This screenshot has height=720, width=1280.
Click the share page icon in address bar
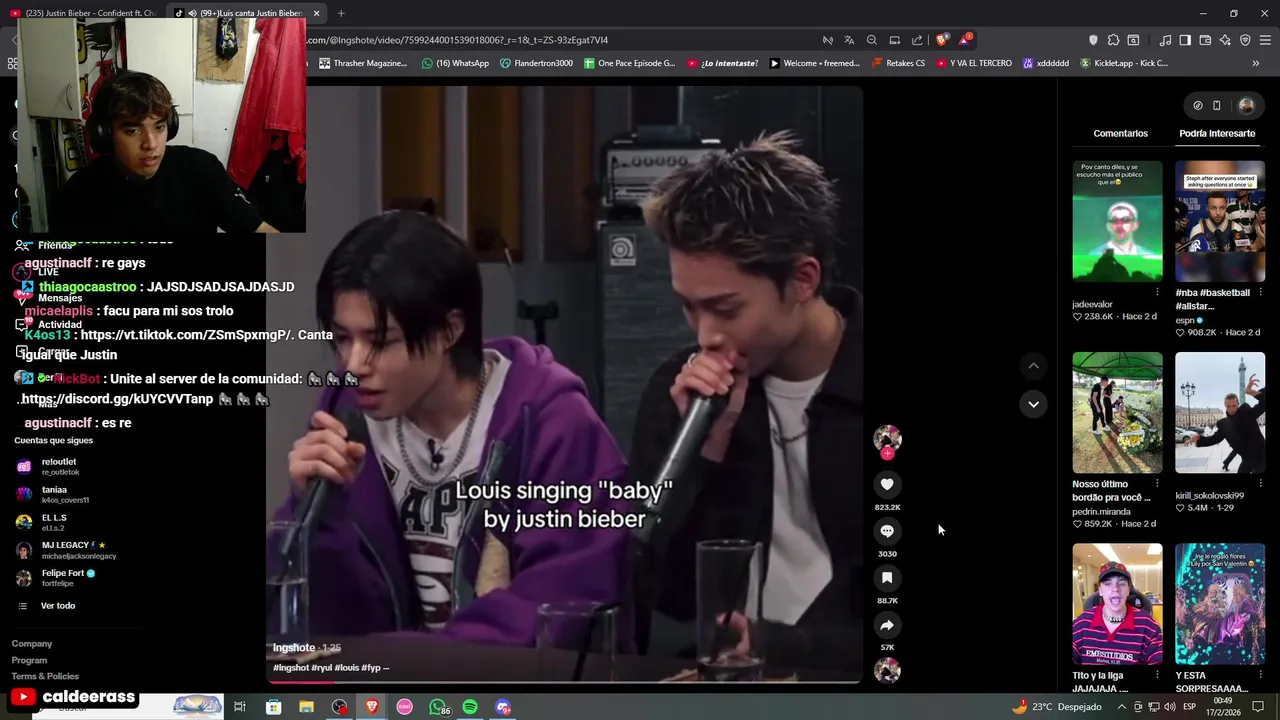917,40
